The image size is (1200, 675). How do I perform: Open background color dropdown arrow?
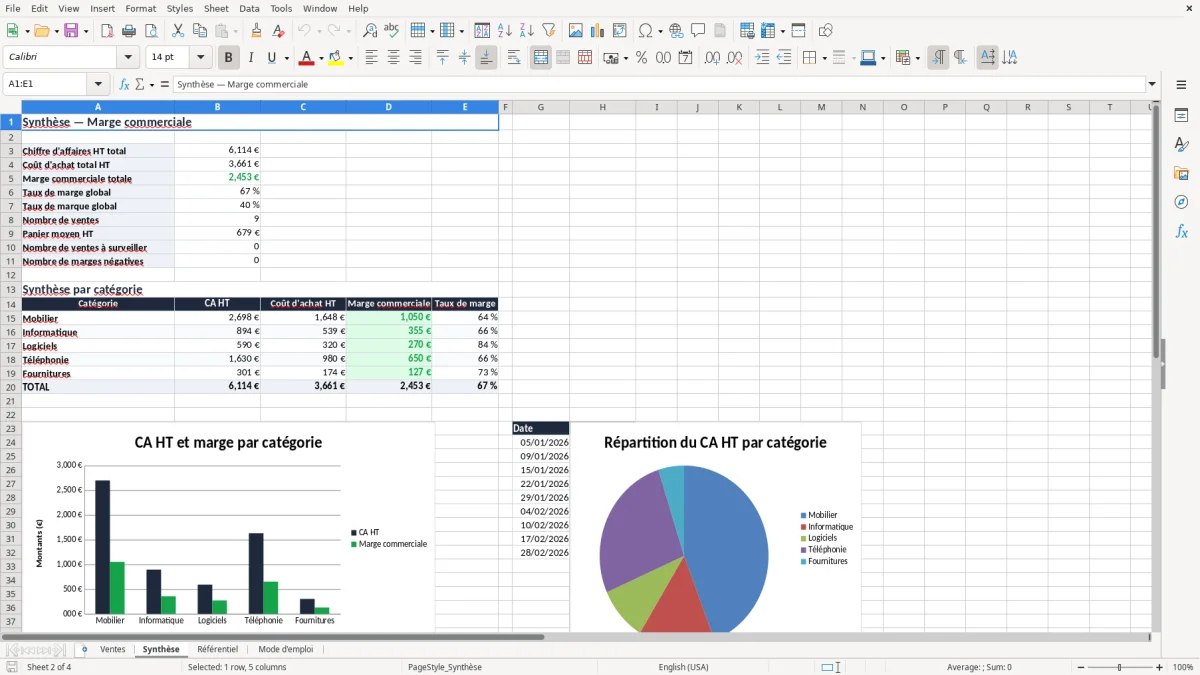click(351, 58)
